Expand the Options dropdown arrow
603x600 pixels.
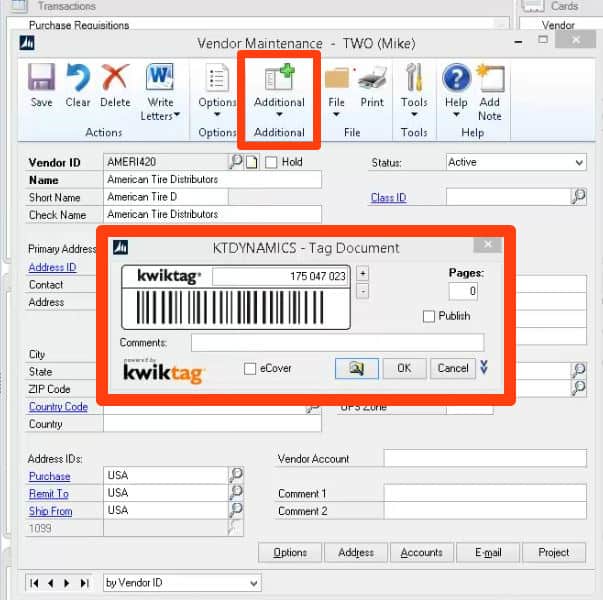[x=217, y=114]
